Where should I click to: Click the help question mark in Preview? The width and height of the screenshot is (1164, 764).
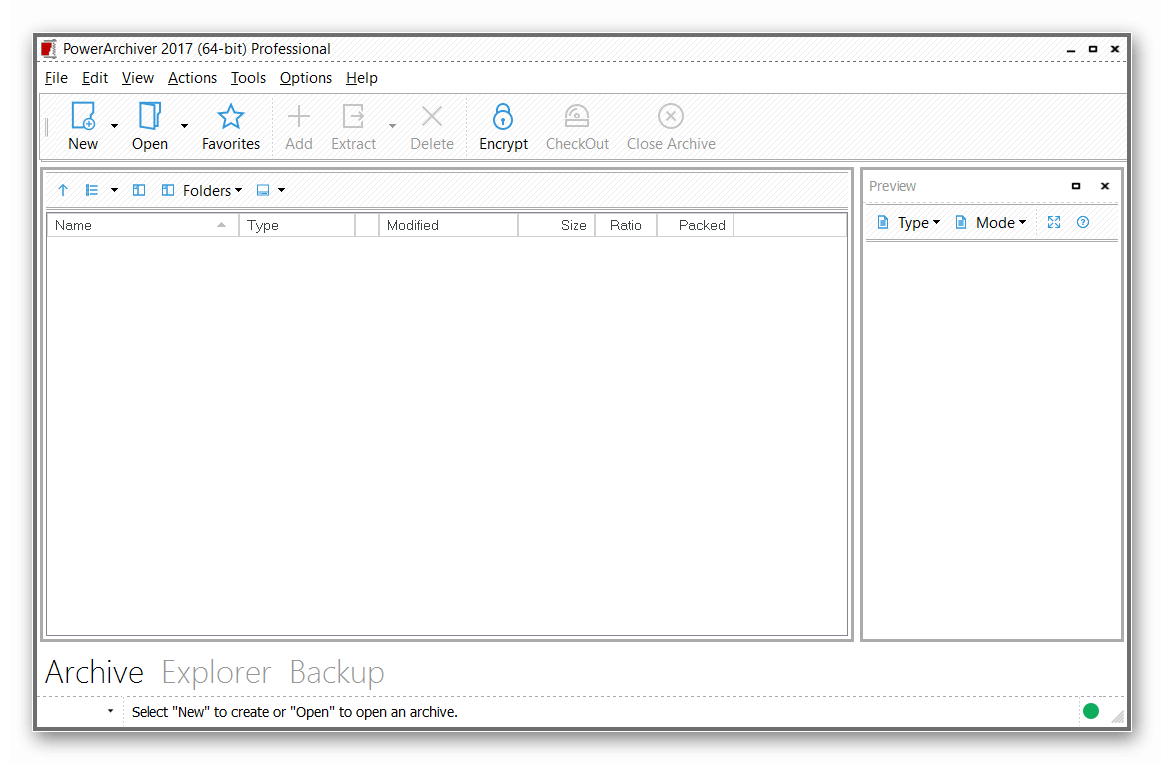click(1083, 223)
